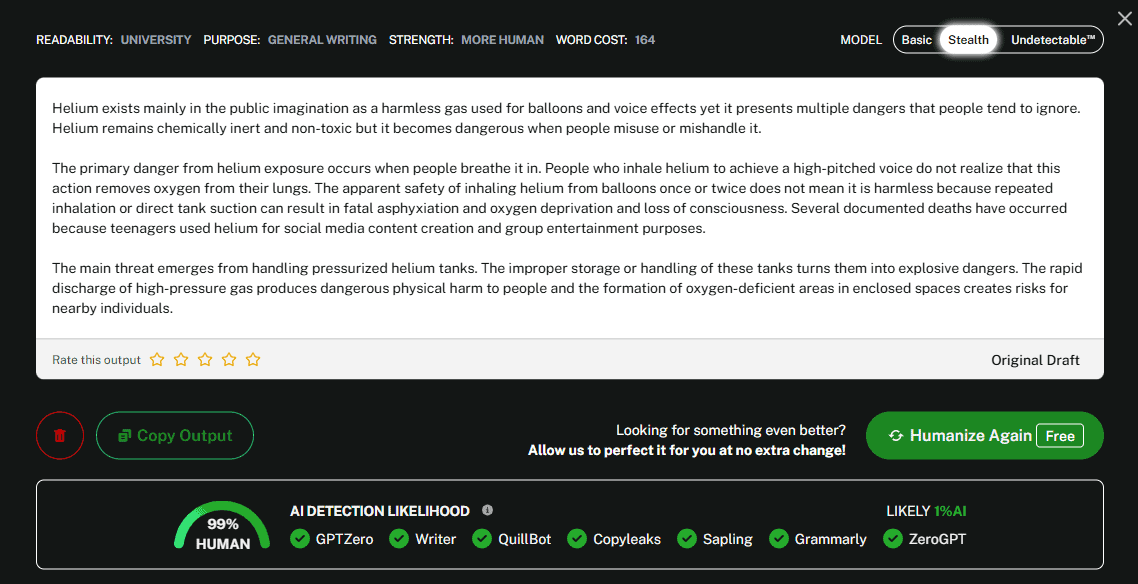Screen dimensions: 1138x584
Task: Click the AI DETECTION LIKELIHOOD heading
Action: (380, 511)
